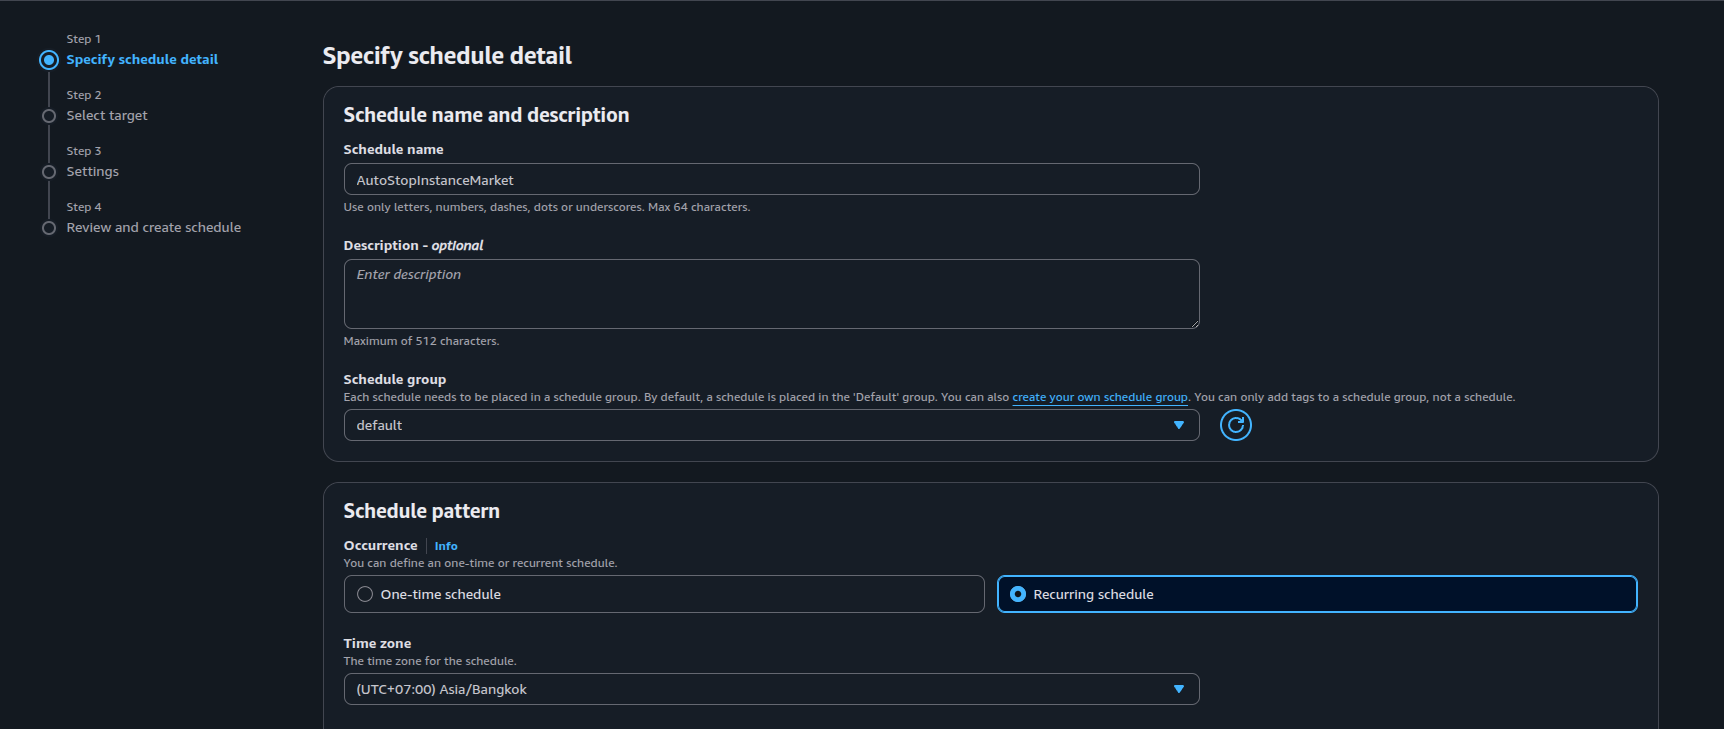Expand the Time zone dropdown
Viewport: 1724px width, 729px height.
tap(760, 689)
